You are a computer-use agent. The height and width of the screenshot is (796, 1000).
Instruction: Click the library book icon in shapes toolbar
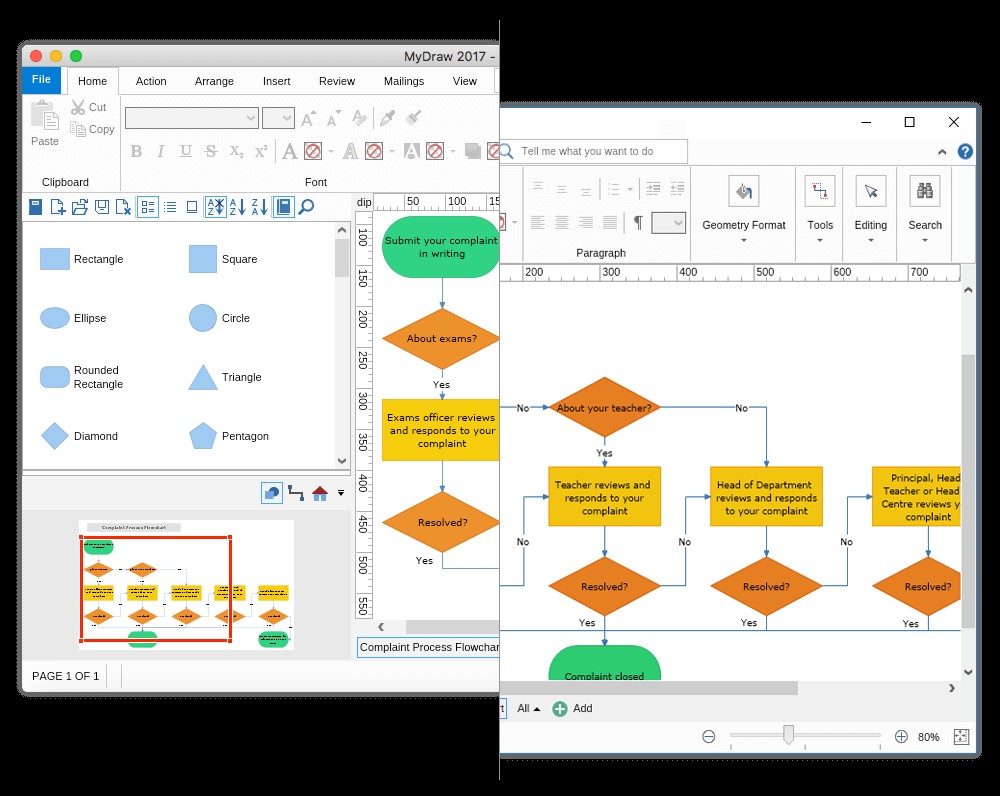(x=36, y=207)
